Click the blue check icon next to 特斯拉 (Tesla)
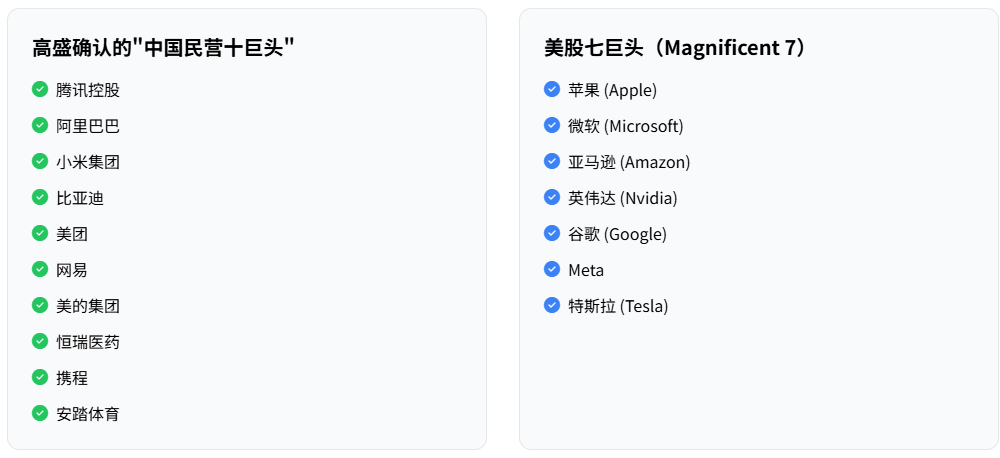The height and width of the screenshot is (458, 1000). [x=551, y=305]
